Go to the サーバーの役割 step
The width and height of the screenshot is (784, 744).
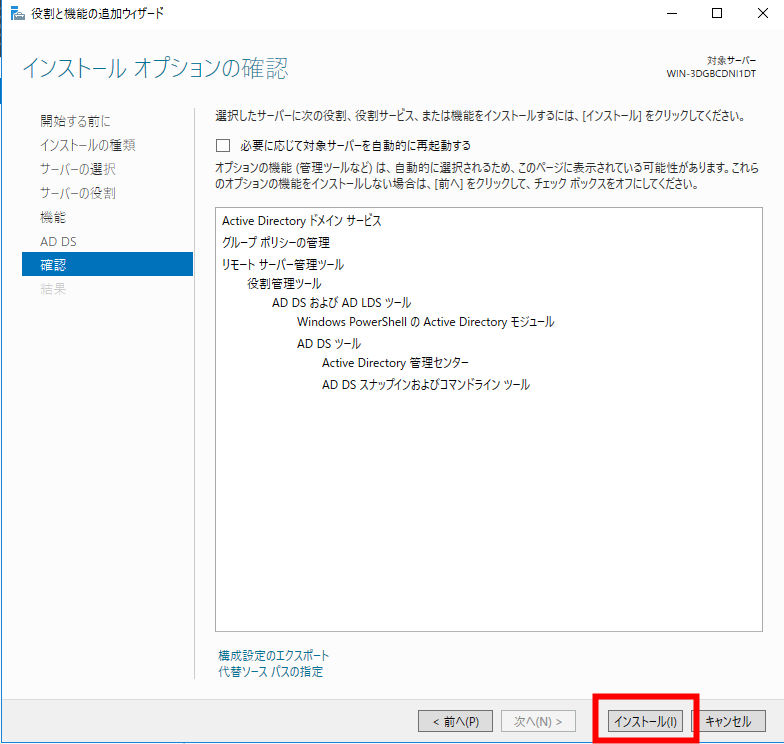click(x=78, y=193)
